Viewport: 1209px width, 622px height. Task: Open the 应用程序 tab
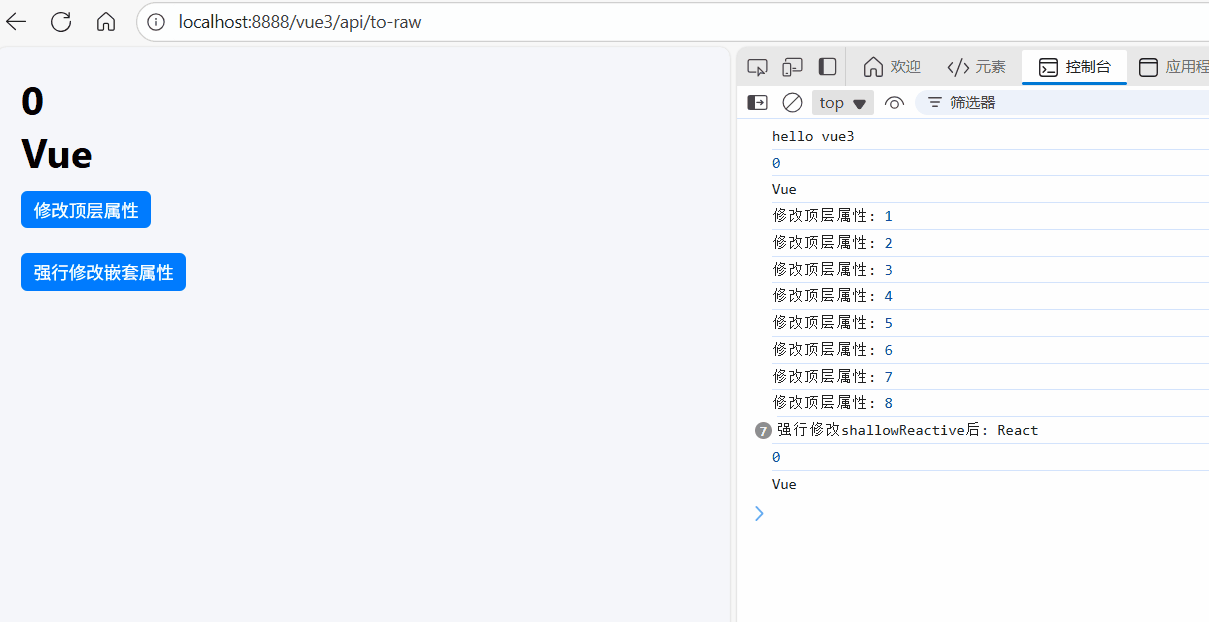tap(1173, 67)
